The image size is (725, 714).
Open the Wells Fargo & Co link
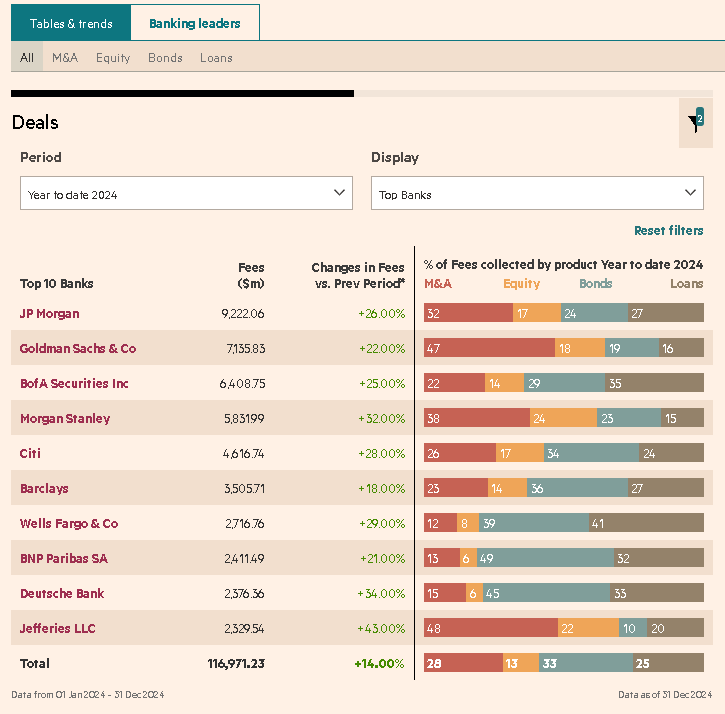tap(69, 523)
